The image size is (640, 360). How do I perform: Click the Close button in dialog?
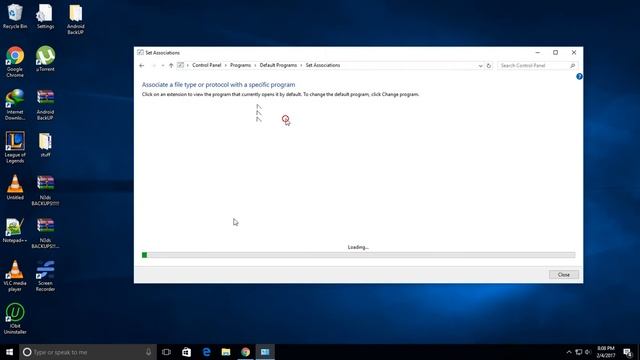[564, 275]
